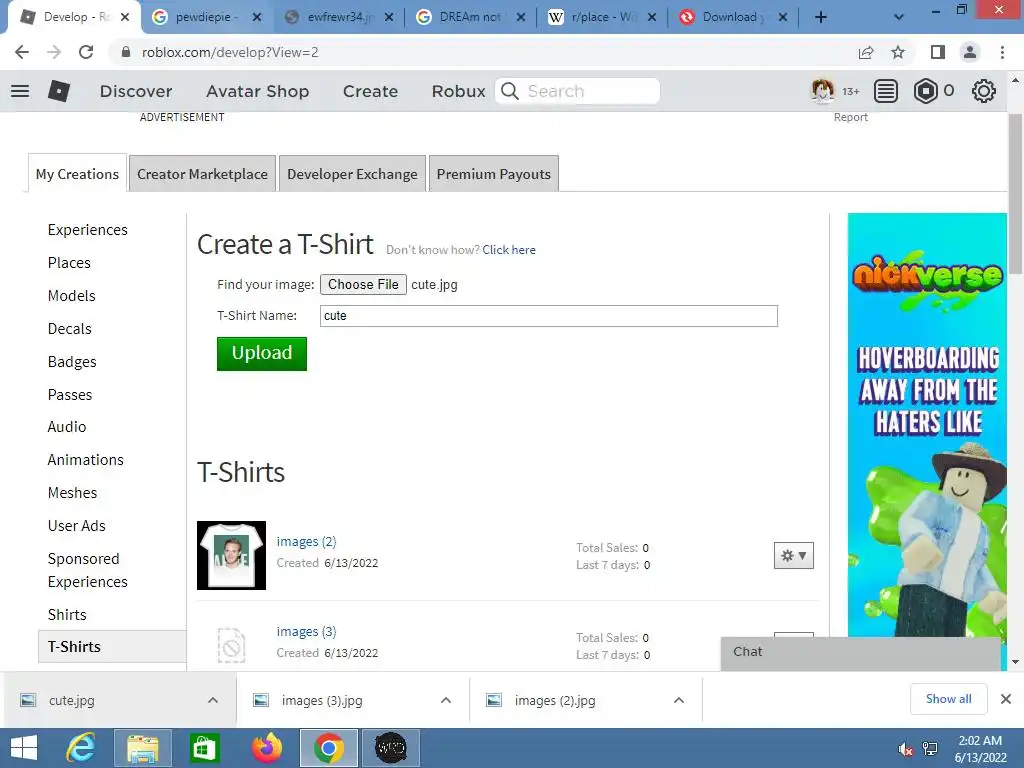Open the Roblox hamburger navigation menu
Viewport: 1024px width, 768px height.
(20, 91)
